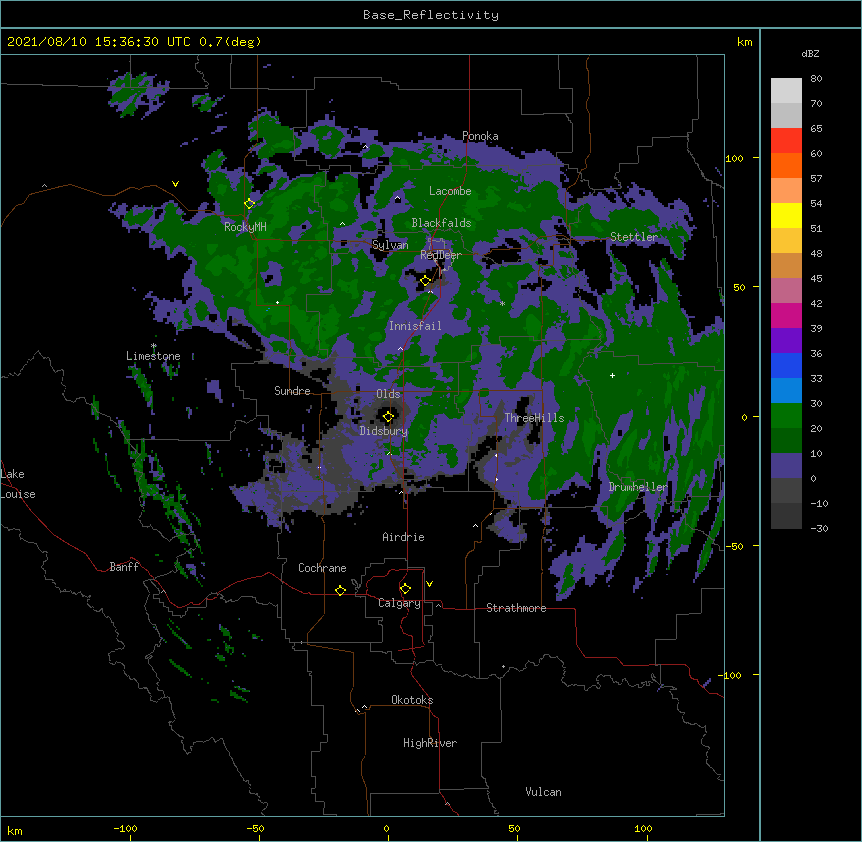The image size is (862, 842).
Task: Click the yellow diamond marker beside RockyMH
Action: click(250, 203)
